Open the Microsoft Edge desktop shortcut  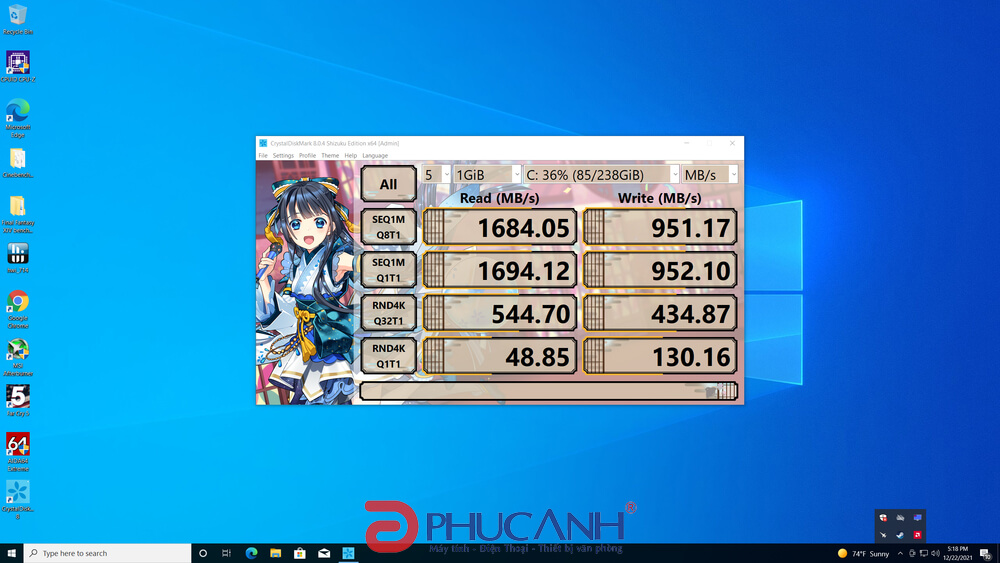(18, 118)
